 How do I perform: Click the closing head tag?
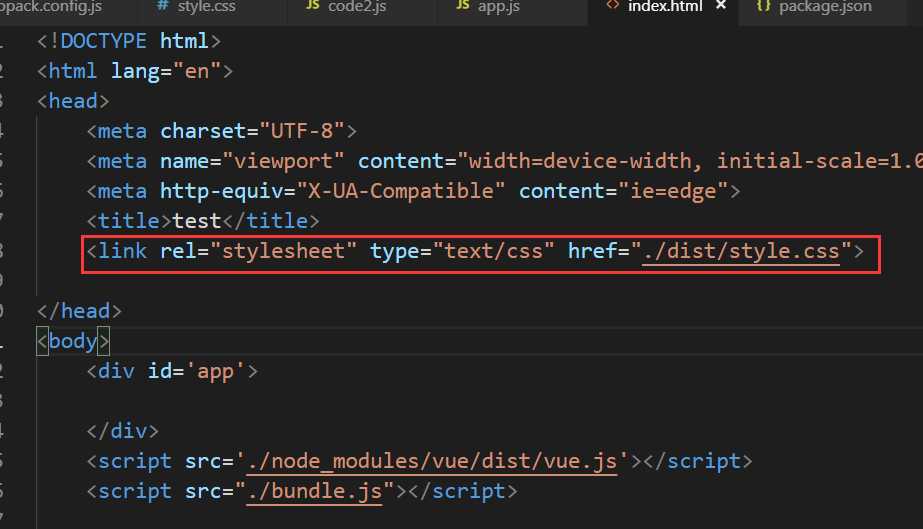pos(80,311)
